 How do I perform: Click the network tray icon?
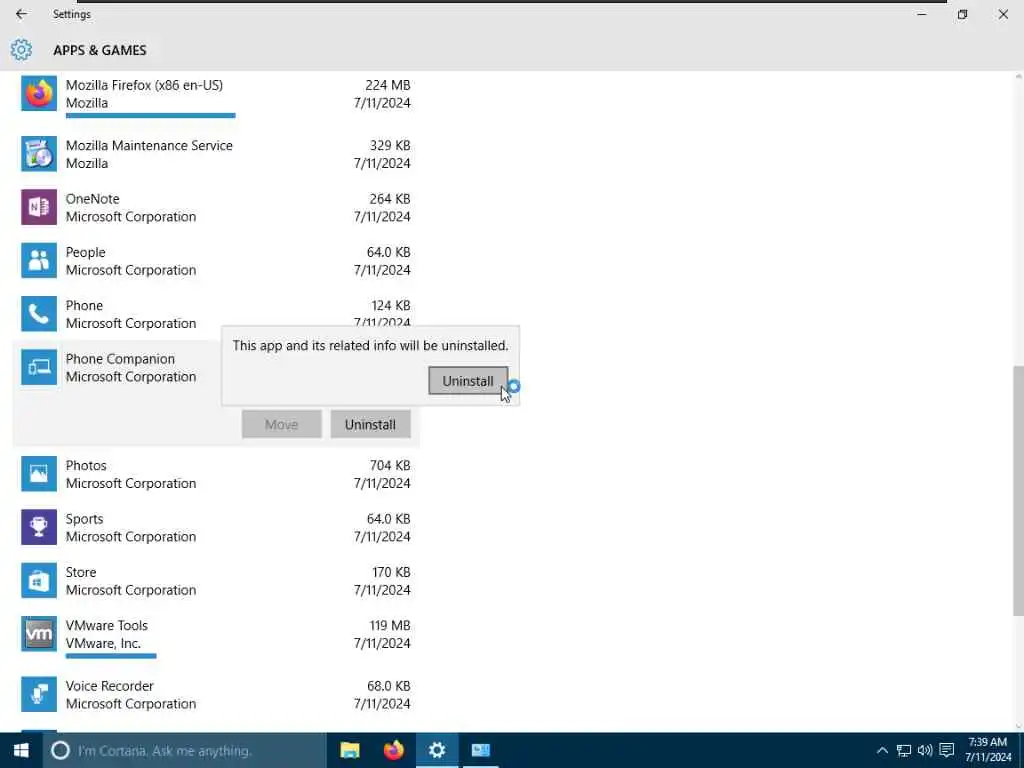click(x=904, y=750)
